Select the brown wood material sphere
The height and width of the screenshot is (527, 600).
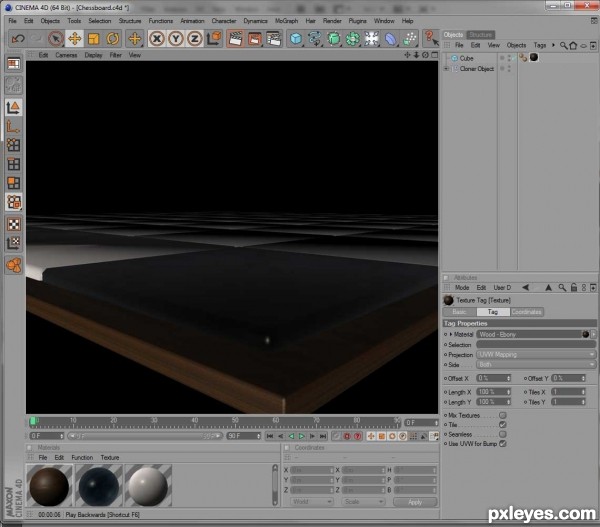tap(49, 485)
